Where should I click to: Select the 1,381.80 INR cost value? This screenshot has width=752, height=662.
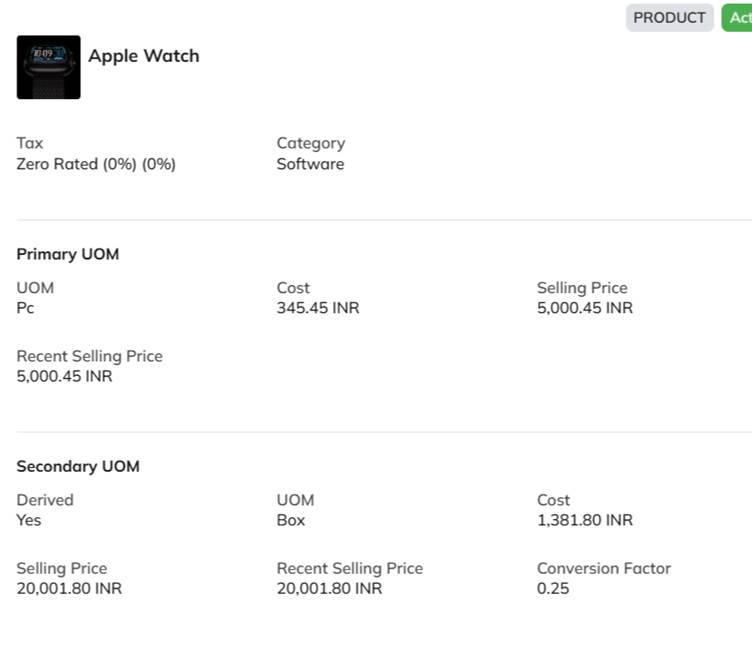tap(585, 520)
